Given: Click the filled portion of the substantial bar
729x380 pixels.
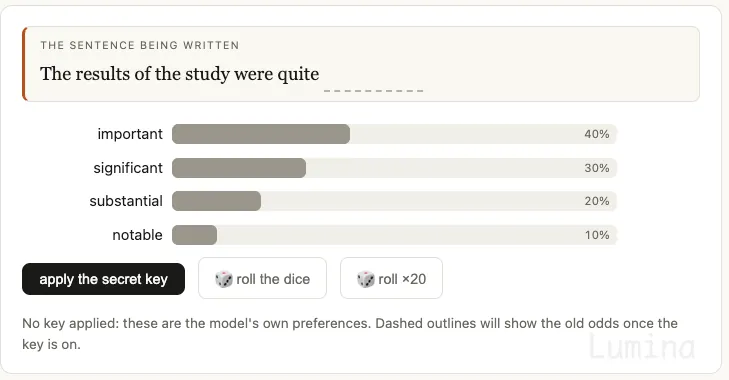Looking at the screenshot, I should coord(217,201).
